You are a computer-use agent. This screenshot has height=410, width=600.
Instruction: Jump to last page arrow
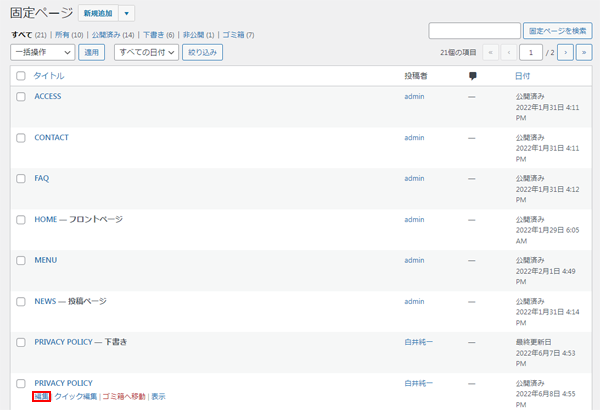point(584,52)
